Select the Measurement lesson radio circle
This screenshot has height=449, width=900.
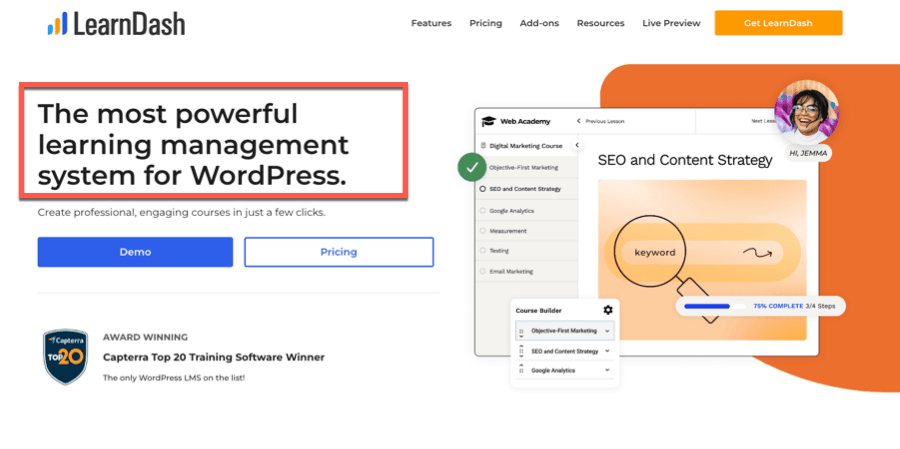(483, 231)
